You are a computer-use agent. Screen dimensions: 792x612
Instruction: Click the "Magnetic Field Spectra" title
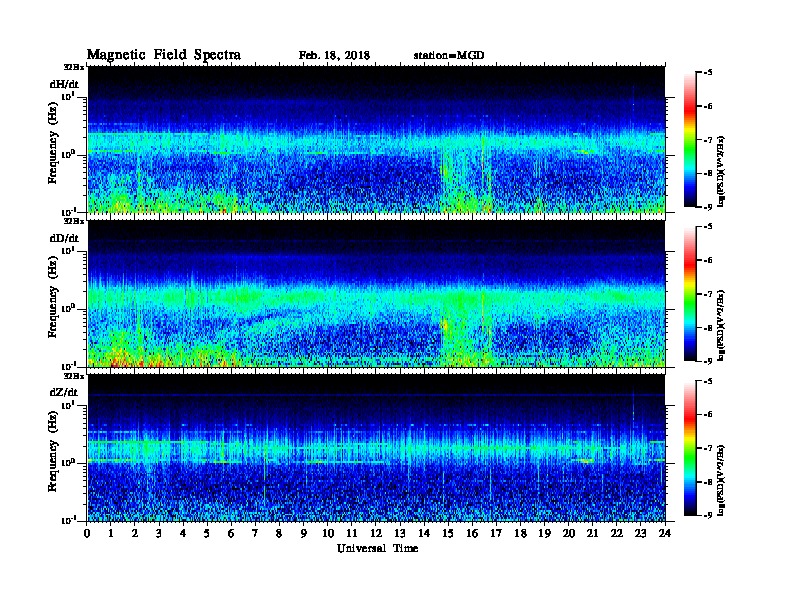pyautogui.click(x=164, y=55)
